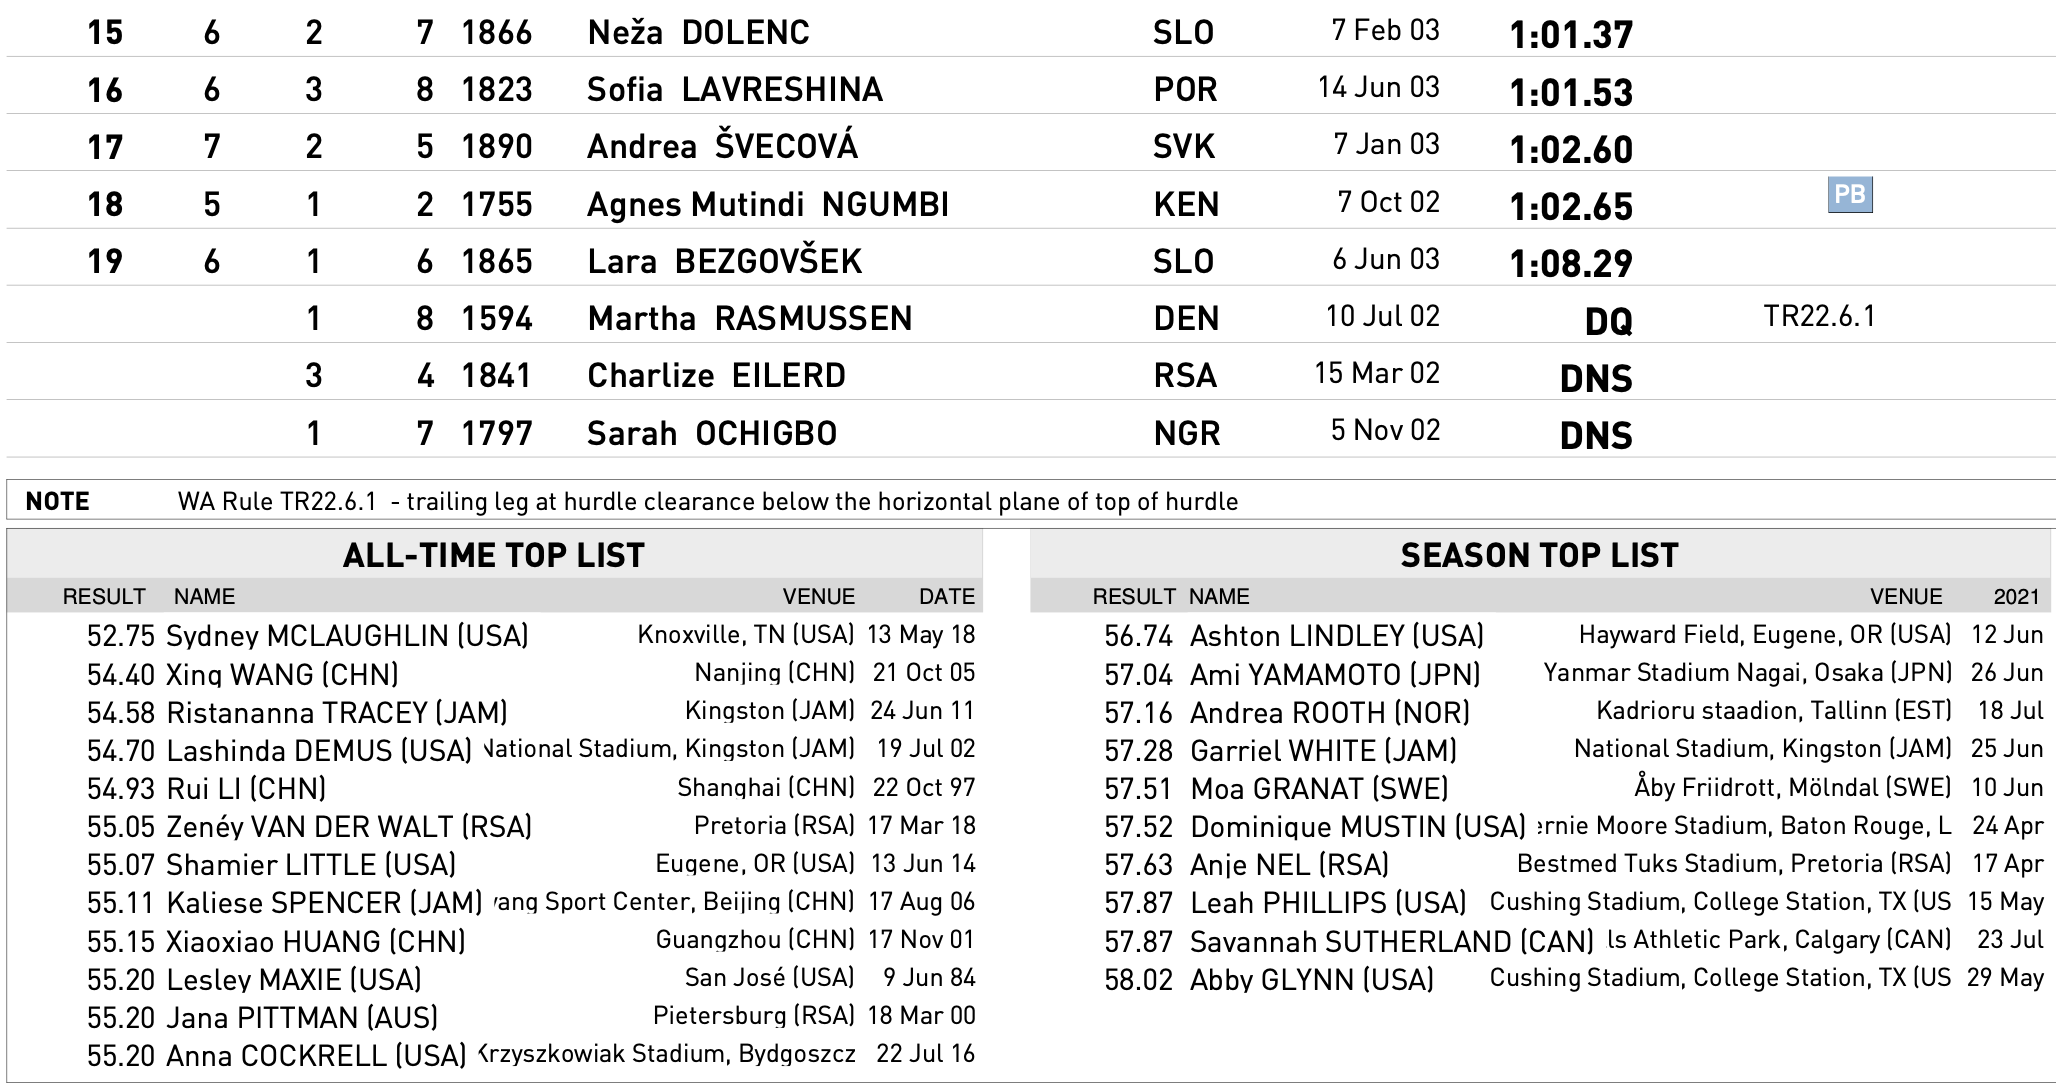This screenshot has height=1086, width=2056.
Task: Click the DATE column header in all-time list
Action: click(946, 597)
